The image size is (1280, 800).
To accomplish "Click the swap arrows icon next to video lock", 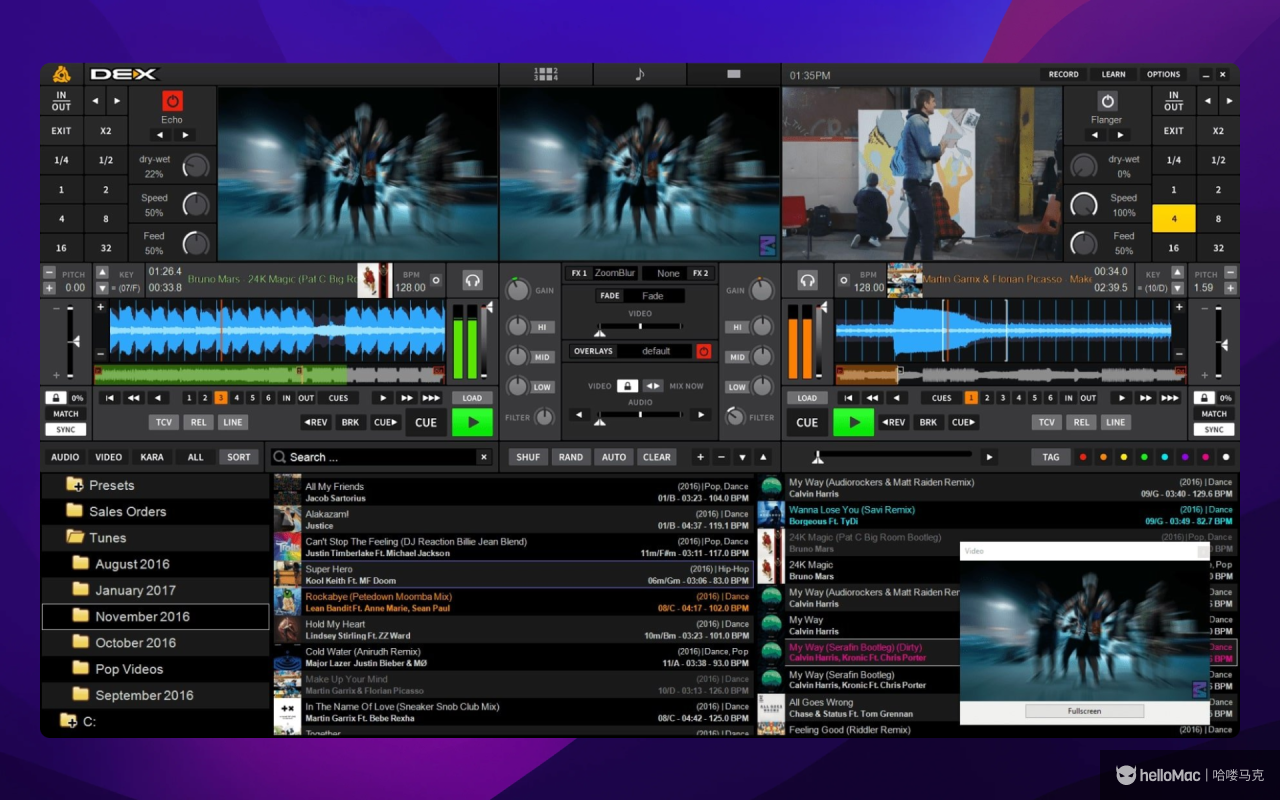I will (x=652, y=386).
